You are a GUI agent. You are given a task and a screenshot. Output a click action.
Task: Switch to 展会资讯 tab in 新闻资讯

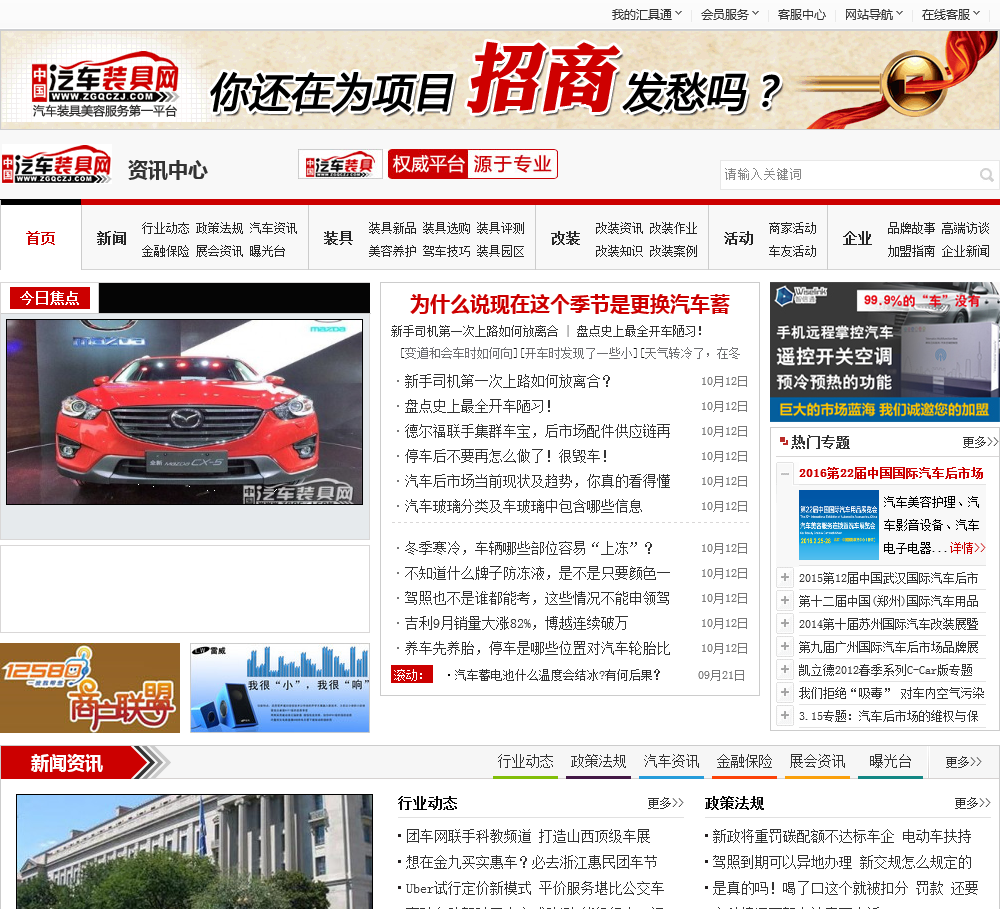tap(817, 761)
